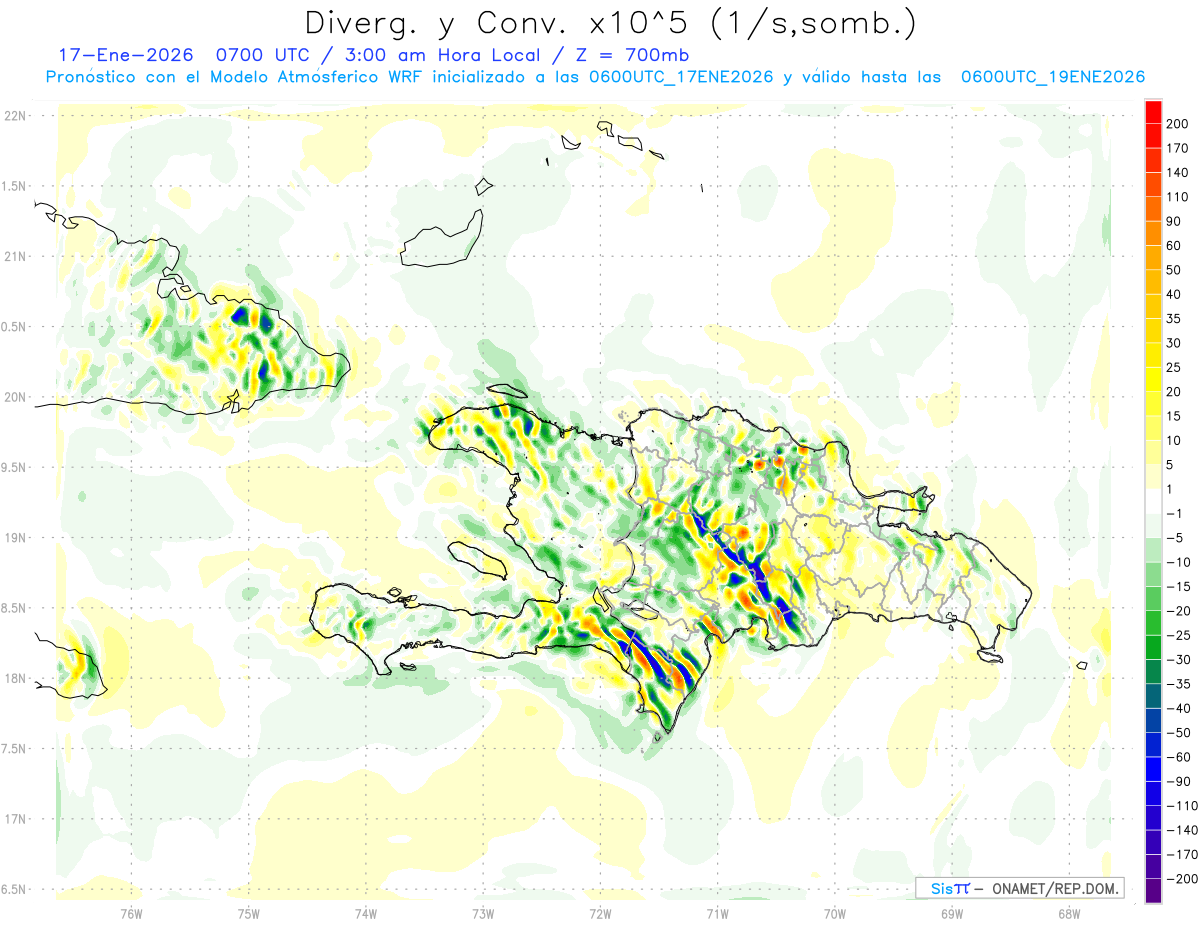Pick the bottom purple swatch of the colorbar
This screenshot has width=1200, height=927.
tap(1153, 890)
